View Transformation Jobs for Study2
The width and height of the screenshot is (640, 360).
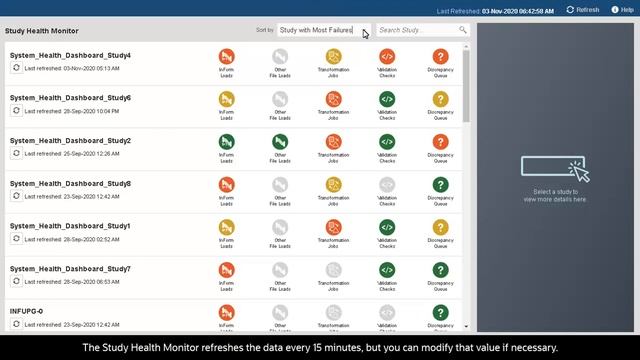coord(333,142)
